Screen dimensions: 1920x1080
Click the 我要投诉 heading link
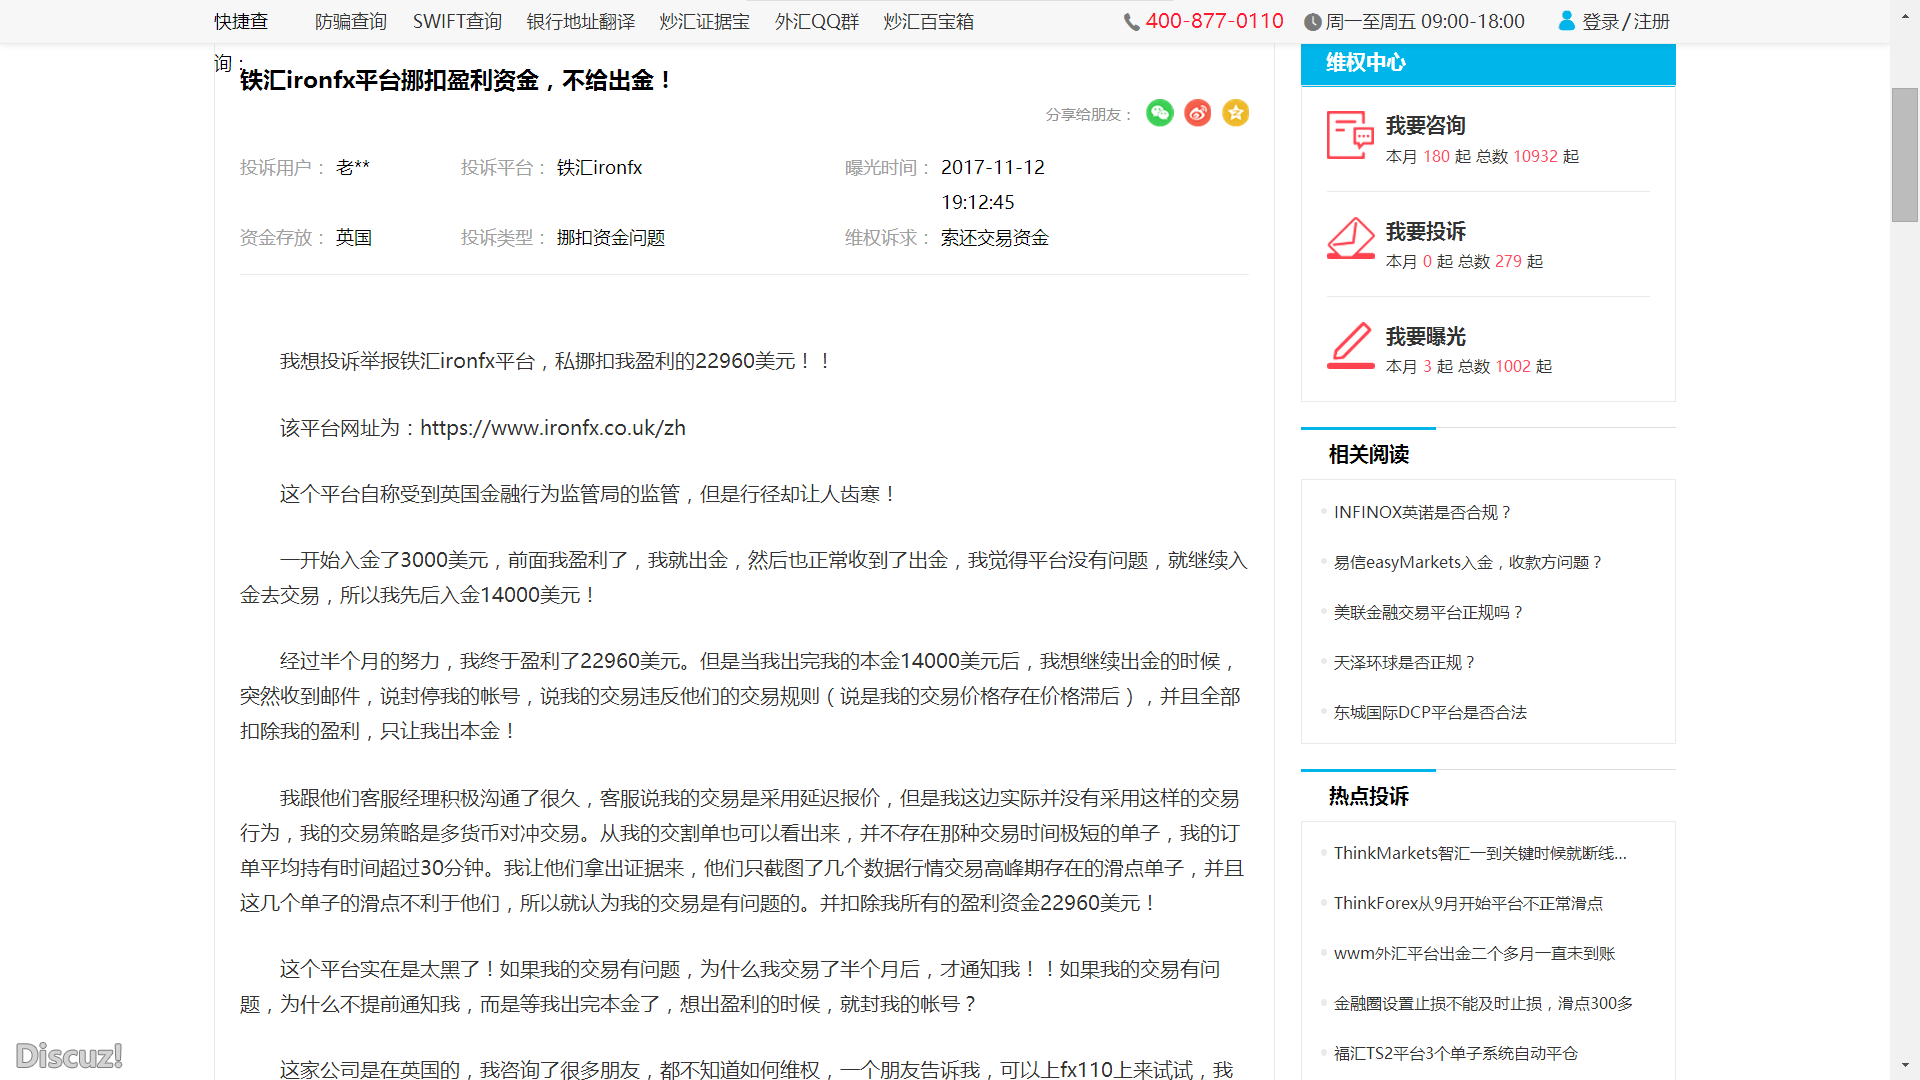coord(1426,232)
